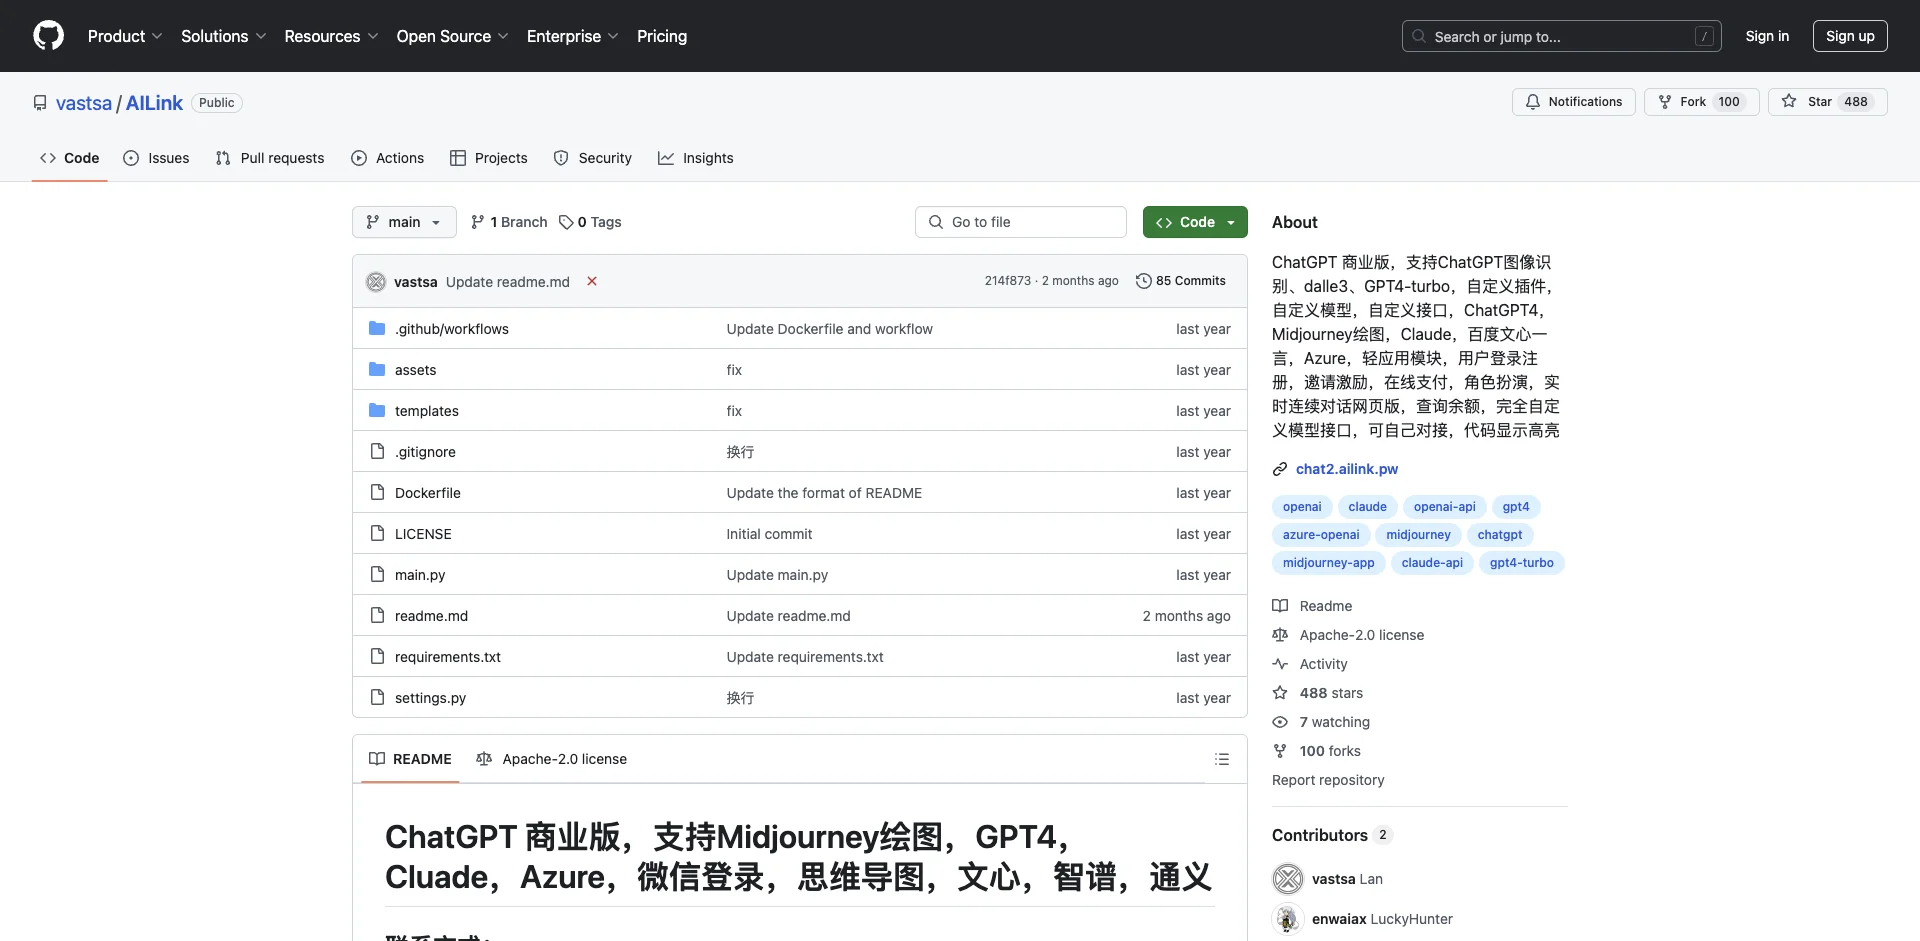
Task: Click the Report repository link
Action: (1328, 780)
